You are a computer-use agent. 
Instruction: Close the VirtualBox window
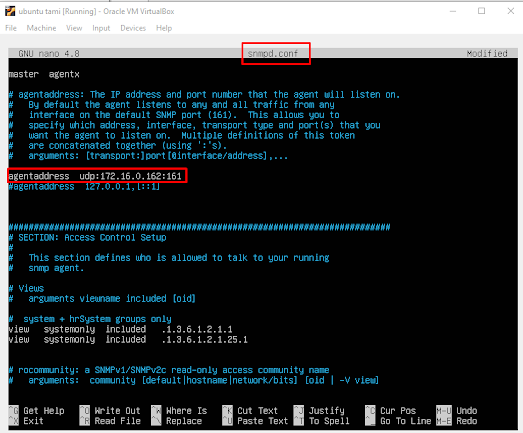[x=510, y=11]
